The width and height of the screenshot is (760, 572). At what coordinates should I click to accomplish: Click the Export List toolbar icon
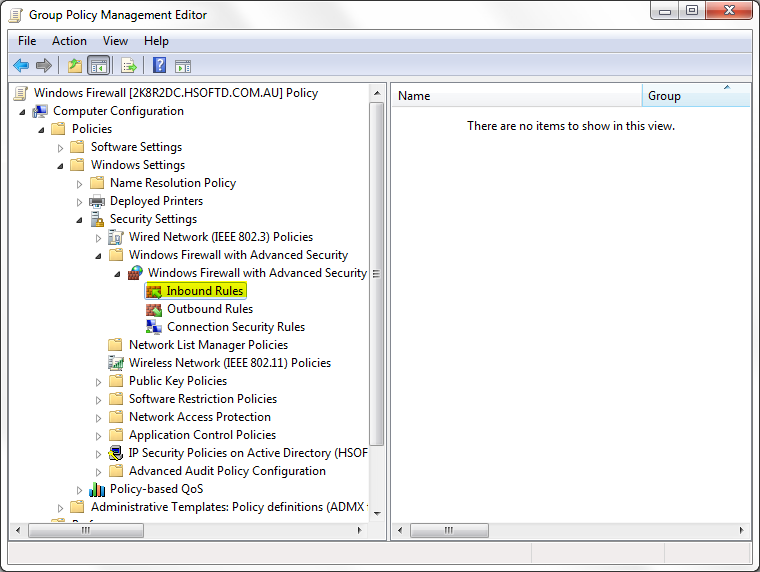point(129,65)
